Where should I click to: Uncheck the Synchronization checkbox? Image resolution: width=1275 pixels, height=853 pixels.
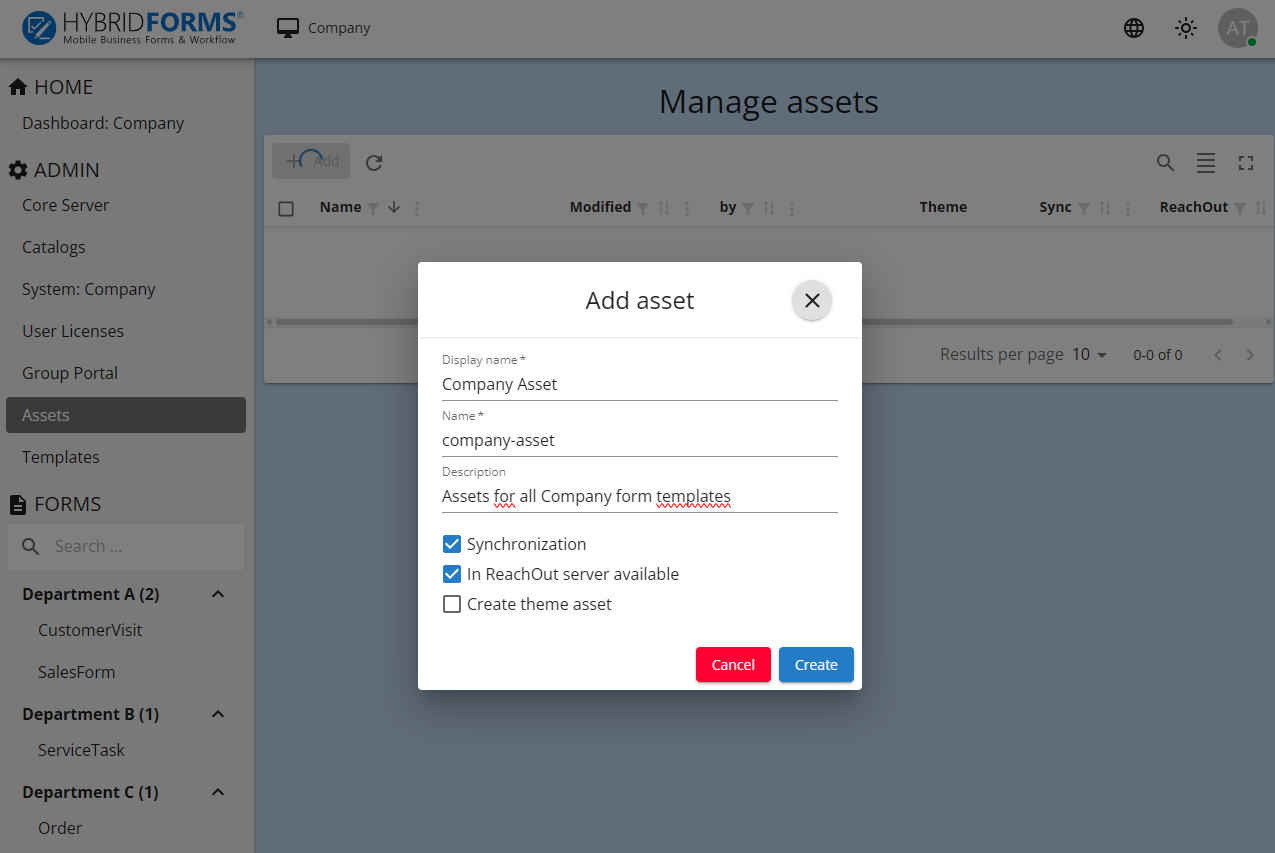pos(452,544)
